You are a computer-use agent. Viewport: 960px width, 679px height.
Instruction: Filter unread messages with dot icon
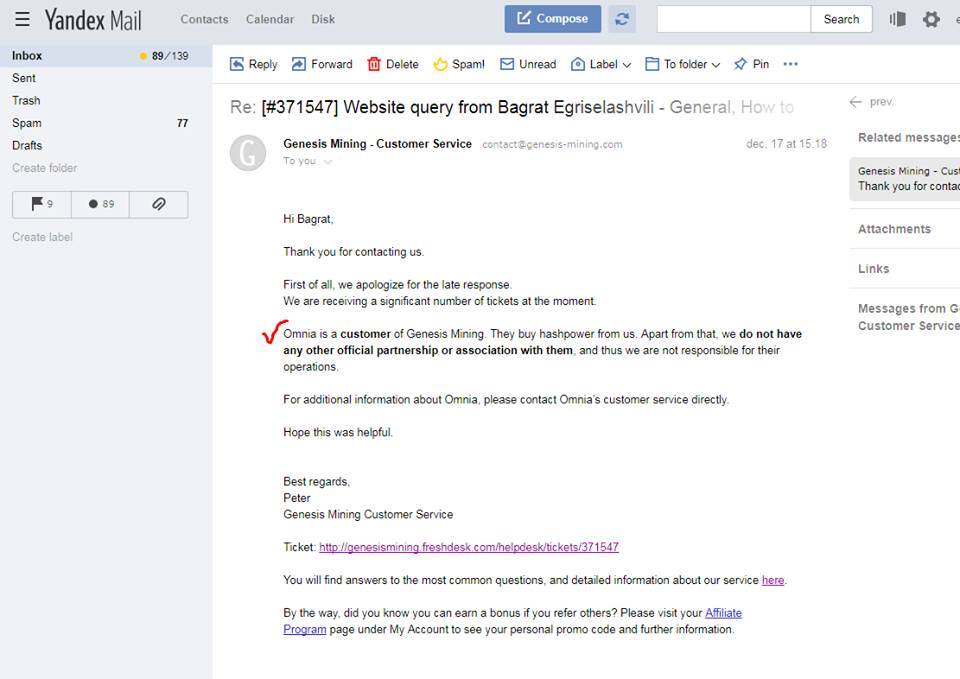(100, 204)
